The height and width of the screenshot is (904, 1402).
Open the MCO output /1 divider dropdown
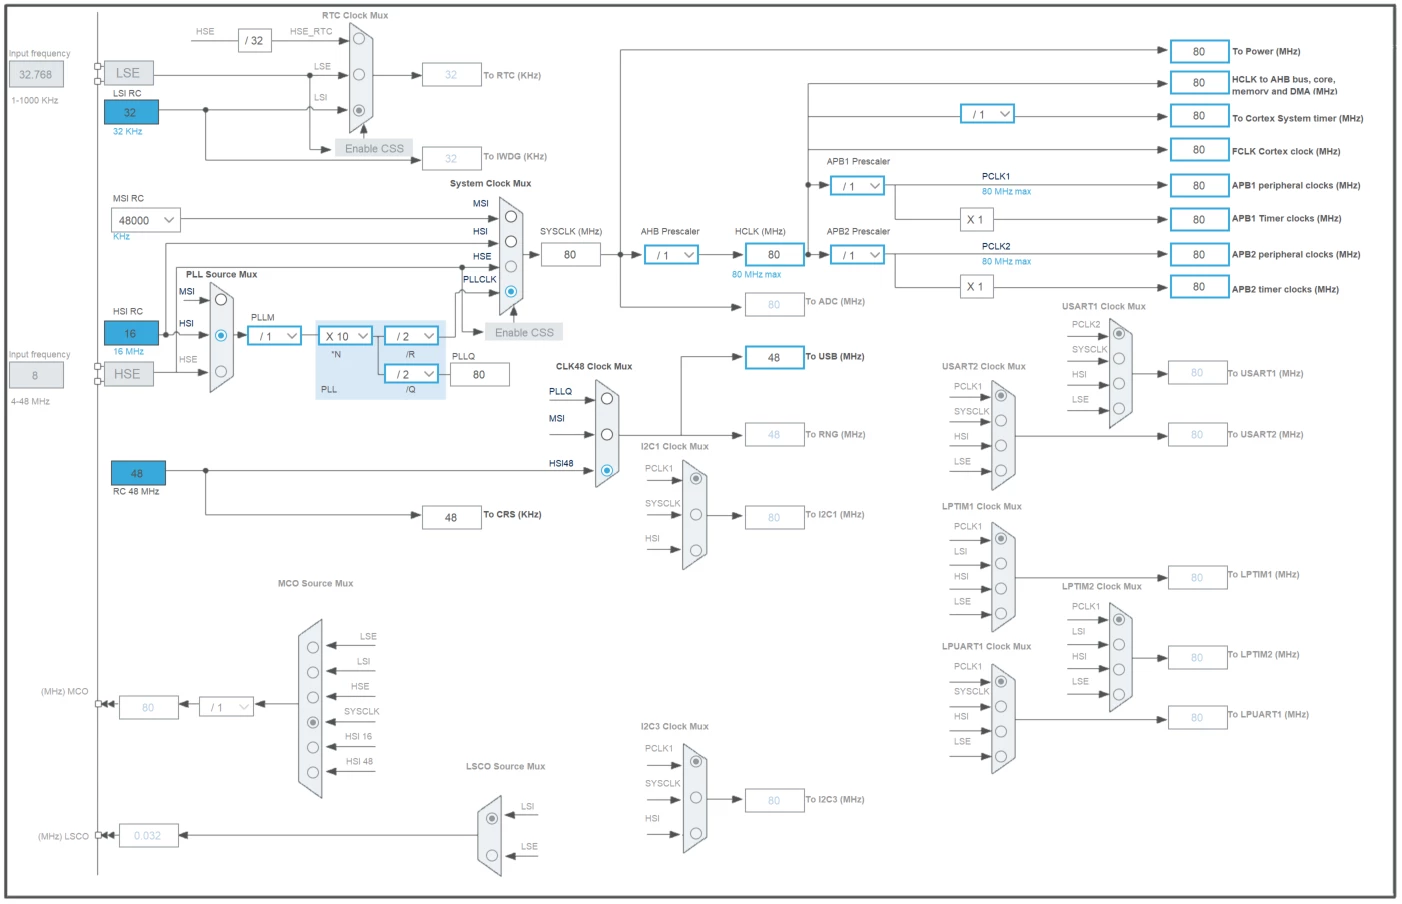coord(226,707)
